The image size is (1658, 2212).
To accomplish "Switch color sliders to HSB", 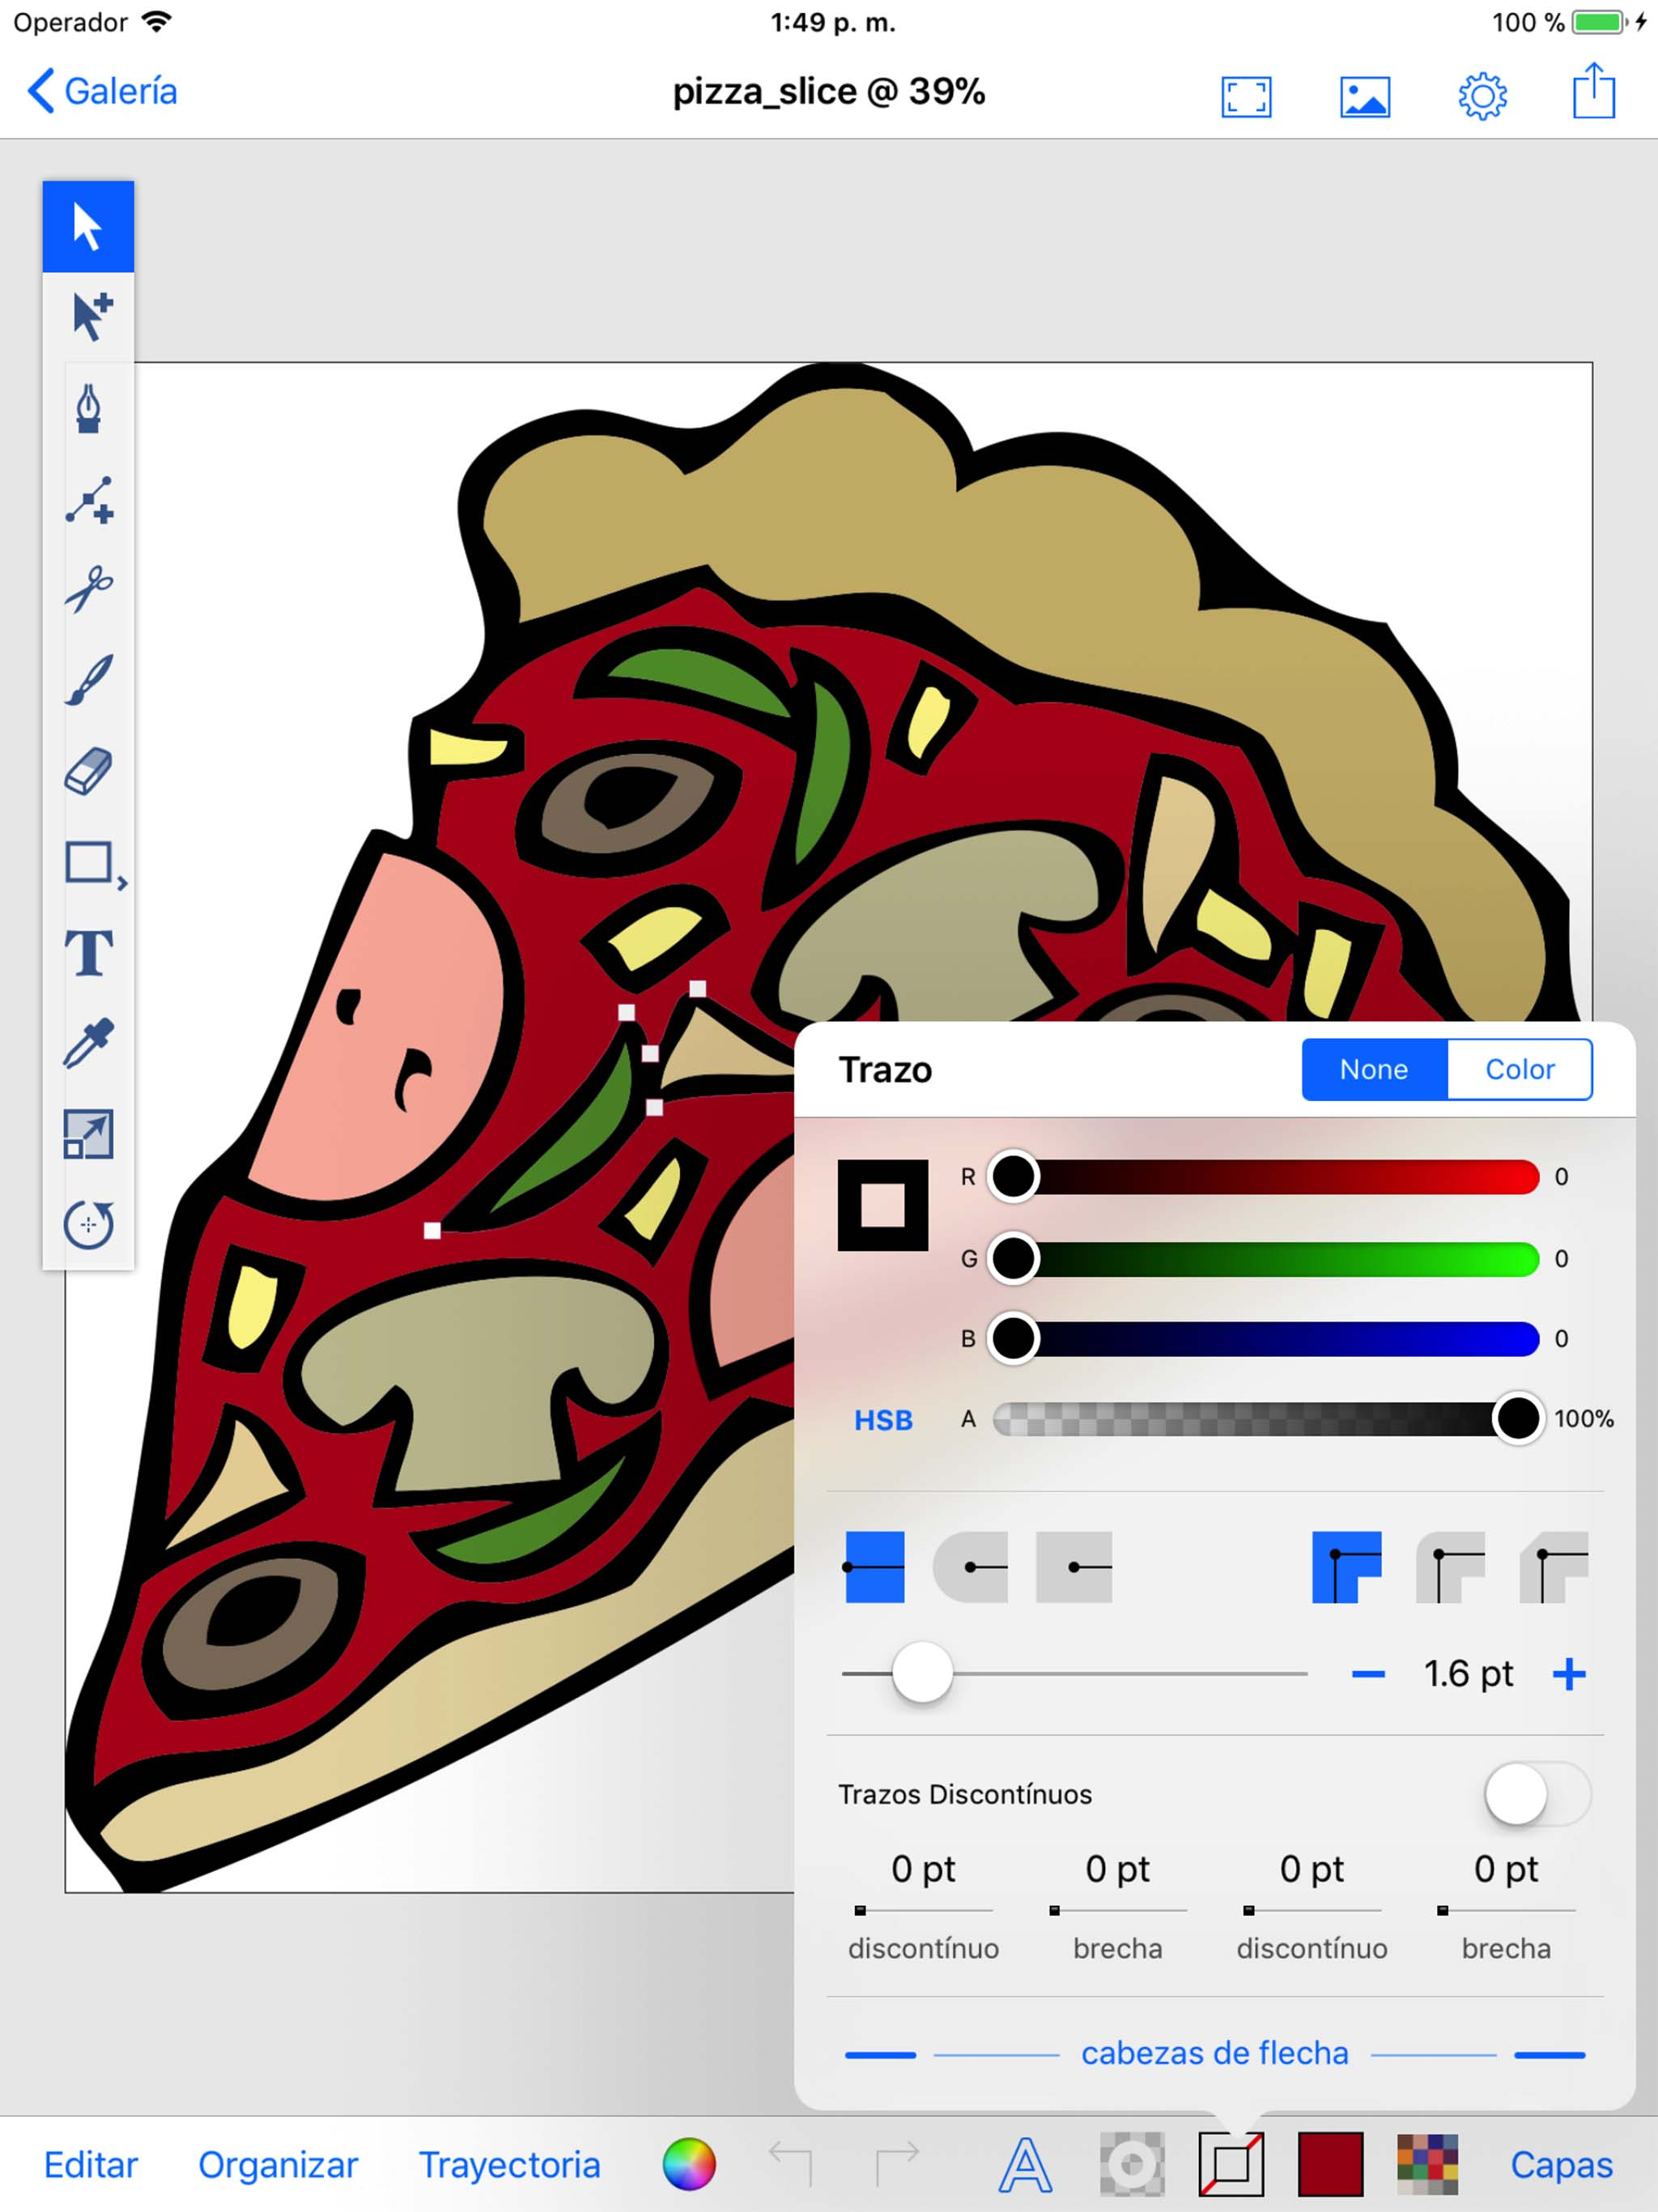I will tap(883, 1419).
